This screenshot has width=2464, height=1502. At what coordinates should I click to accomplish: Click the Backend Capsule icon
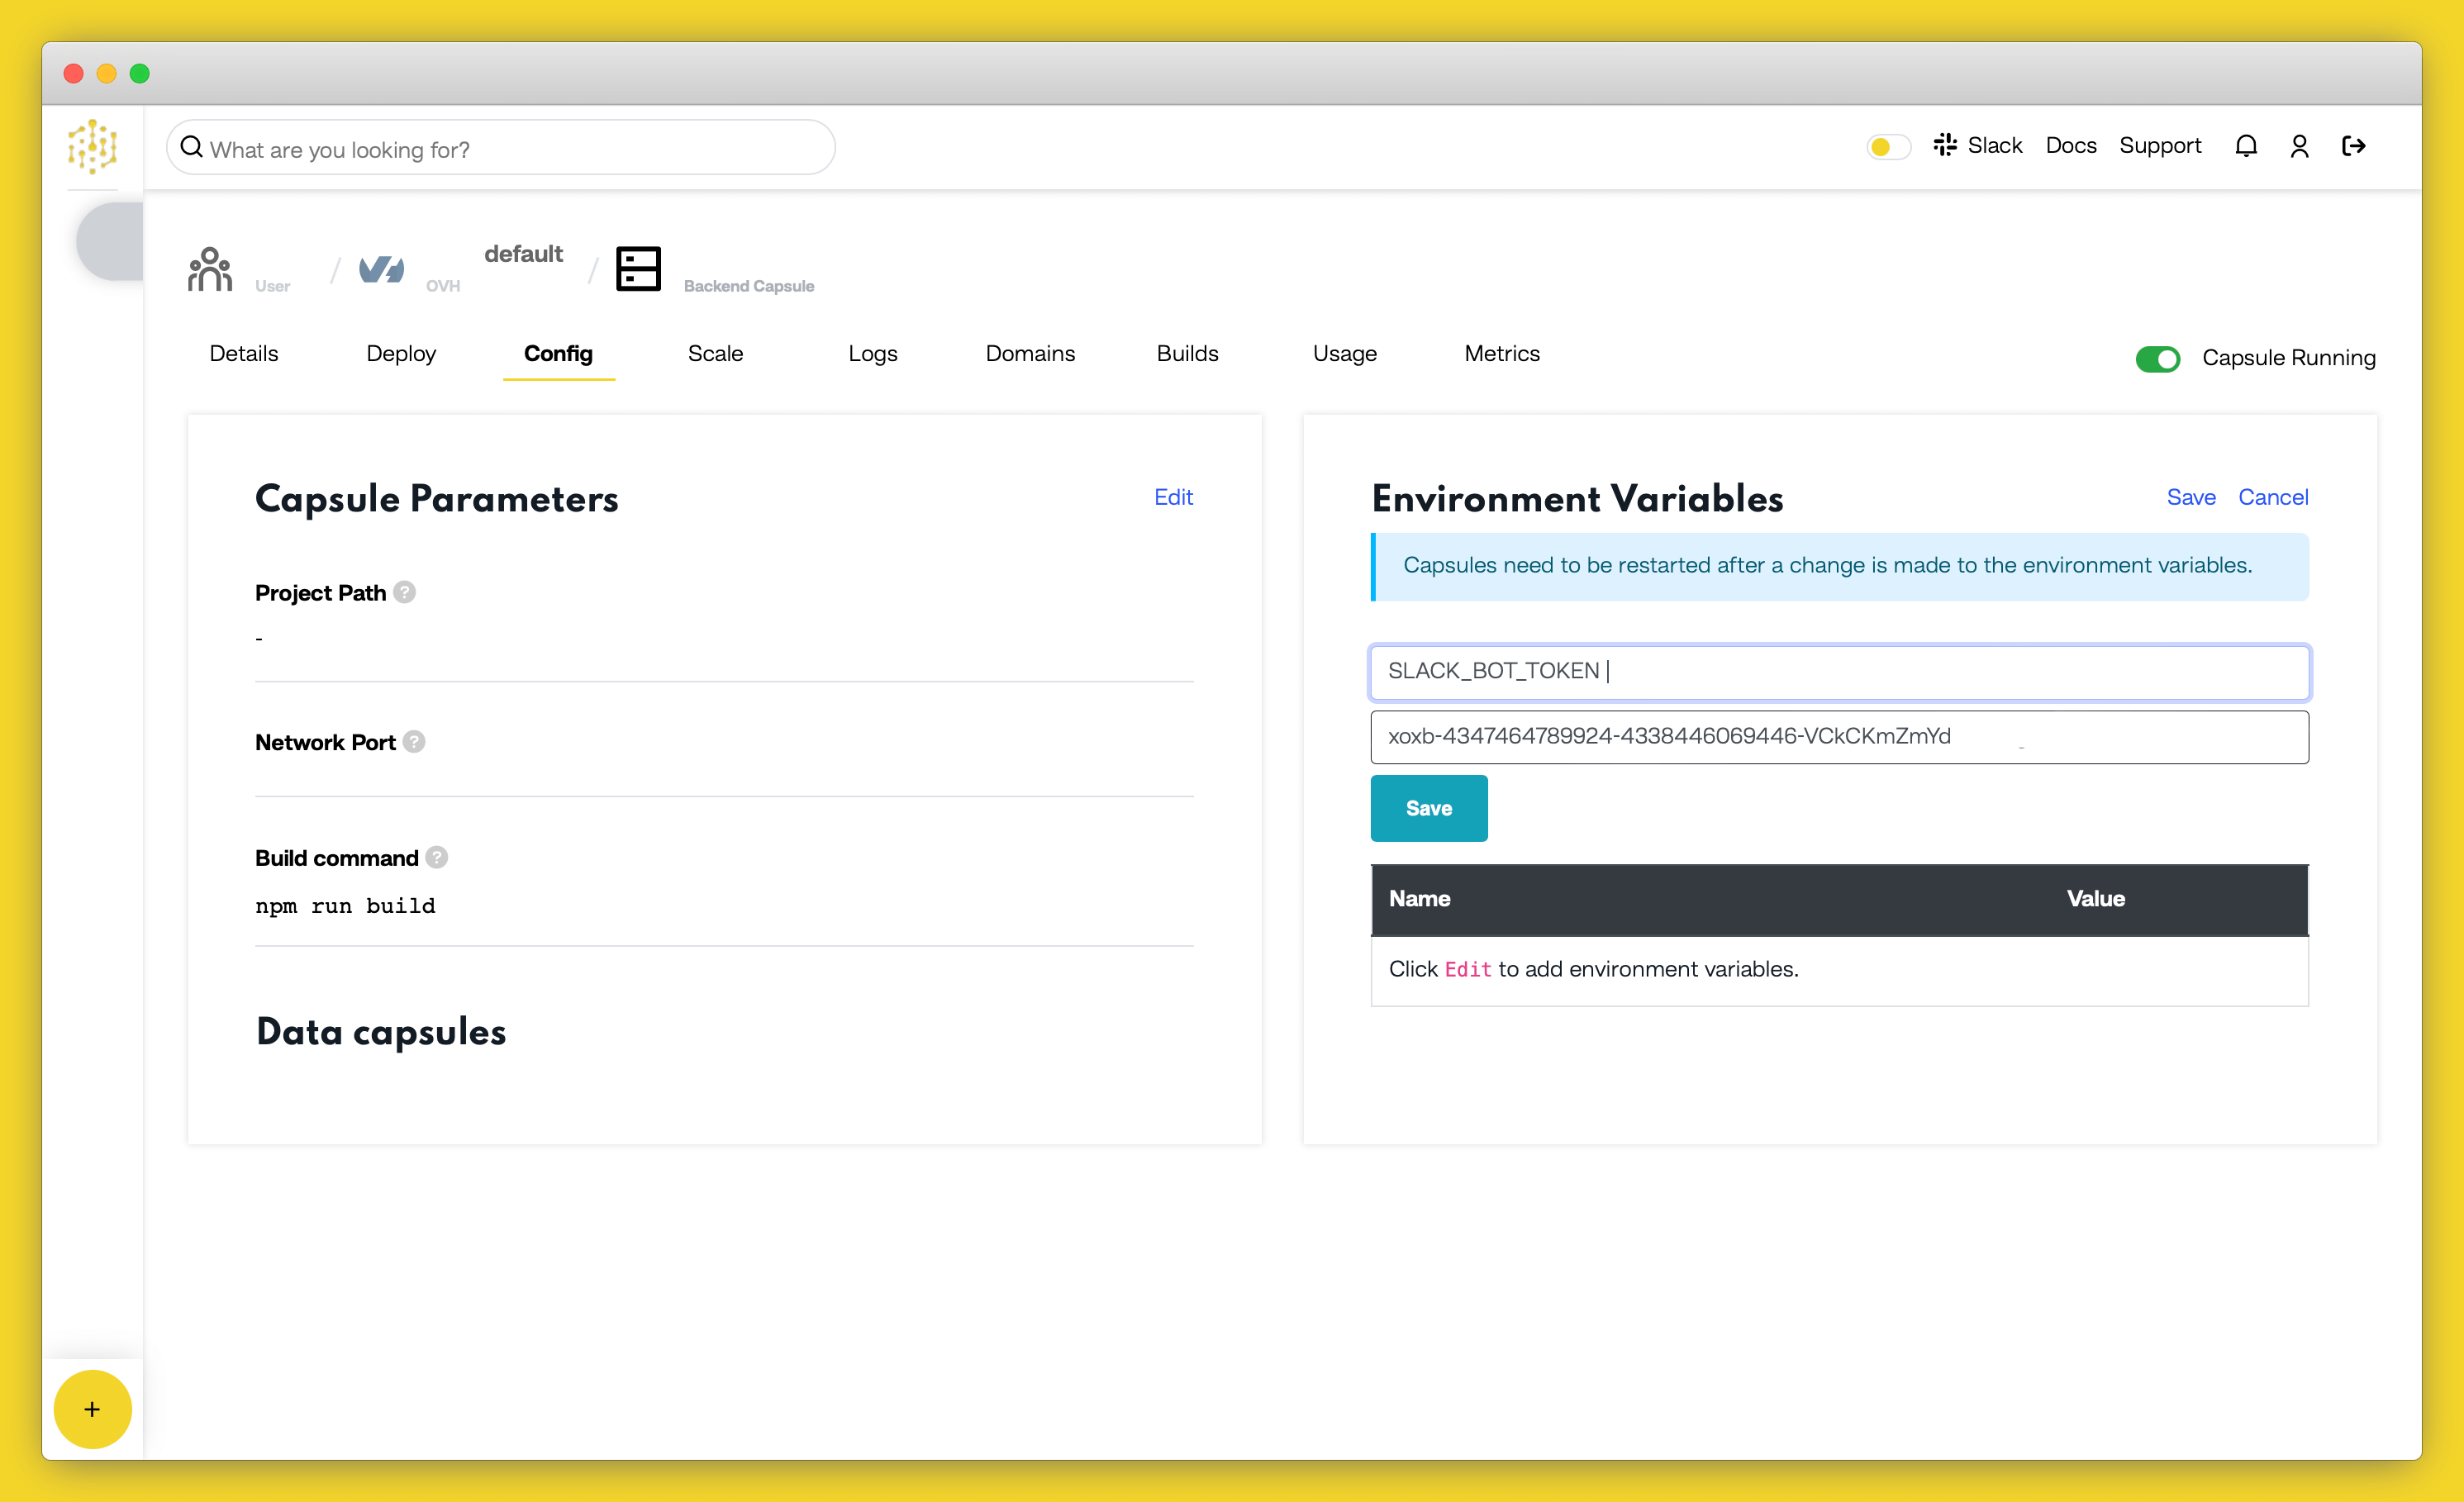click(637, 271)
